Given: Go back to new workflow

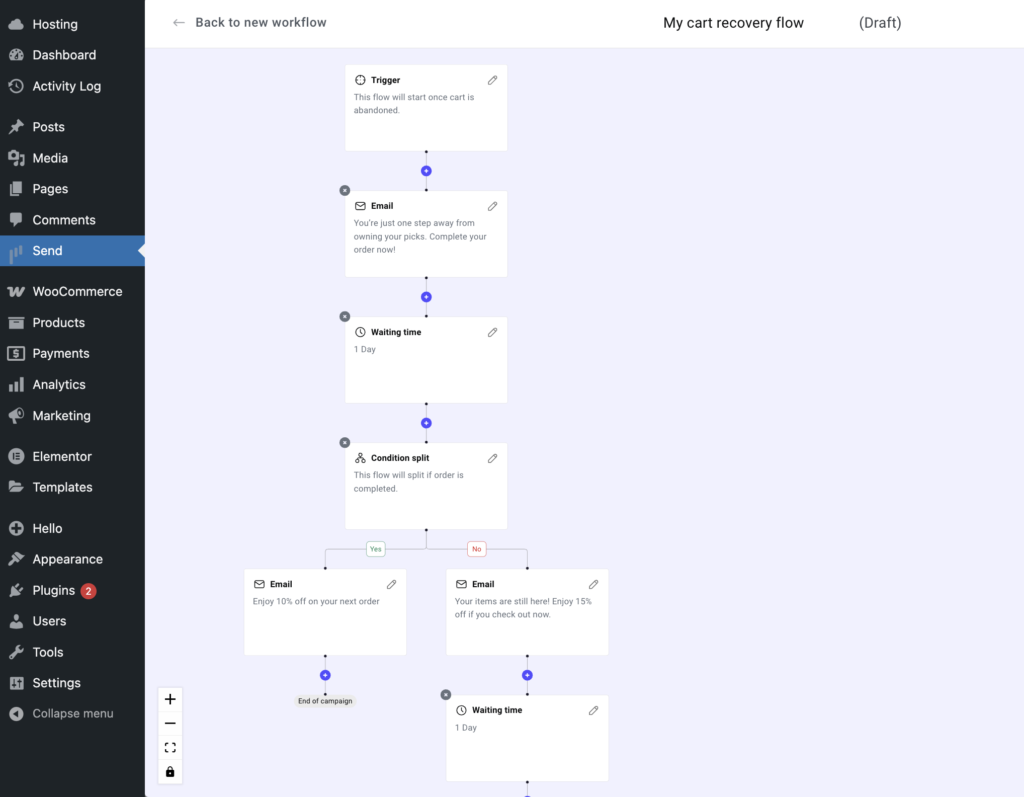Looking at the screenshot, I should pos(261,22).
